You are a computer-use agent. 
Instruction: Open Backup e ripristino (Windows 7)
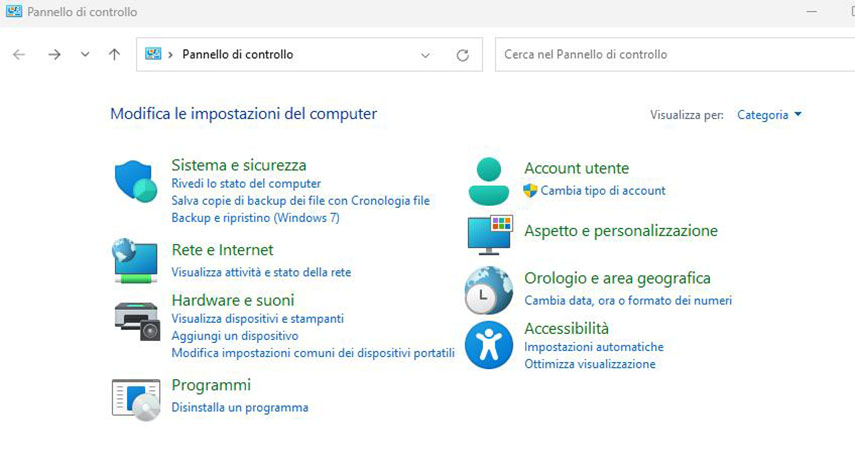click(255, 218)
